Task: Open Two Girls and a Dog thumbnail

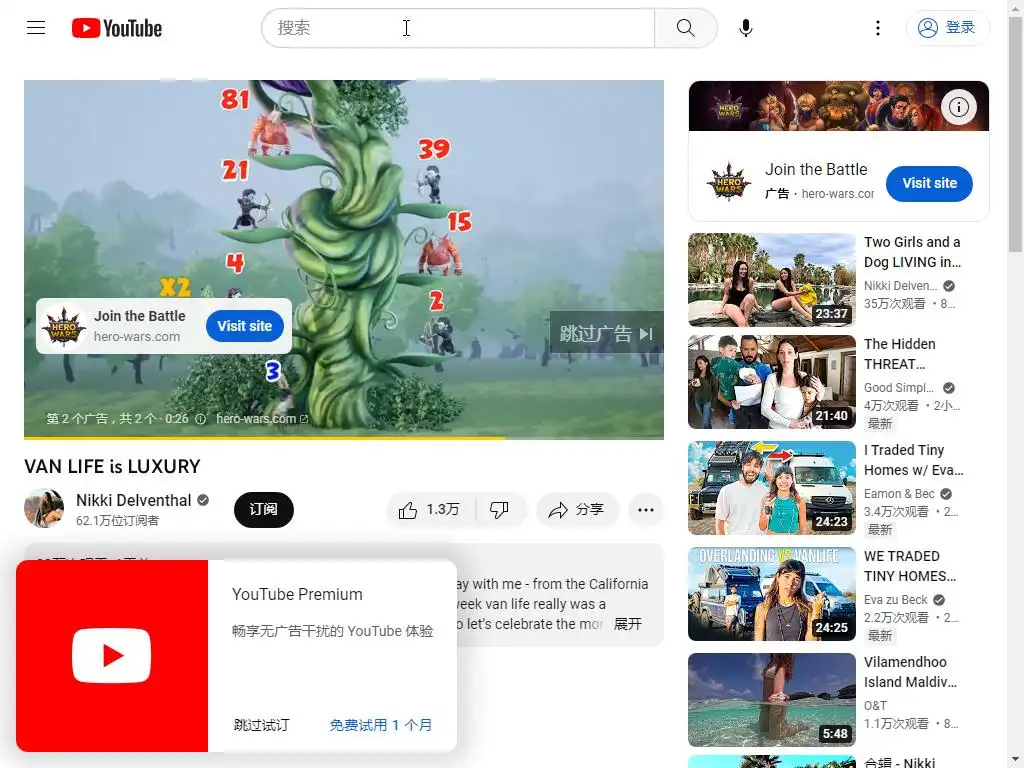Action: [x=771, y=280]
